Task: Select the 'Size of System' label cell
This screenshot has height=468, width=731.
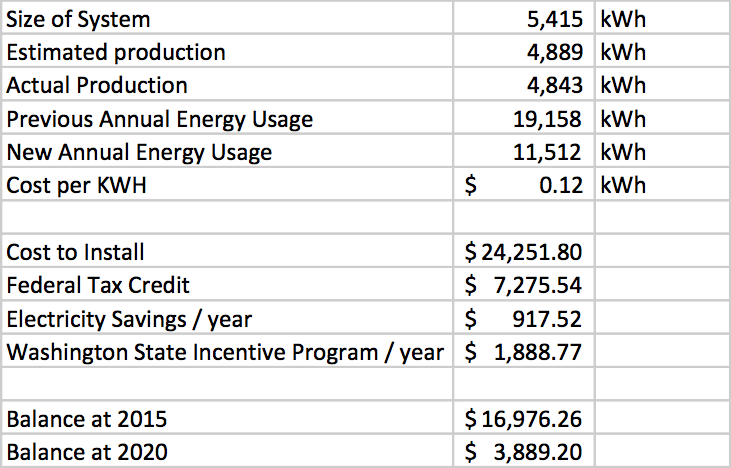Action: click(x=227, y=19)
